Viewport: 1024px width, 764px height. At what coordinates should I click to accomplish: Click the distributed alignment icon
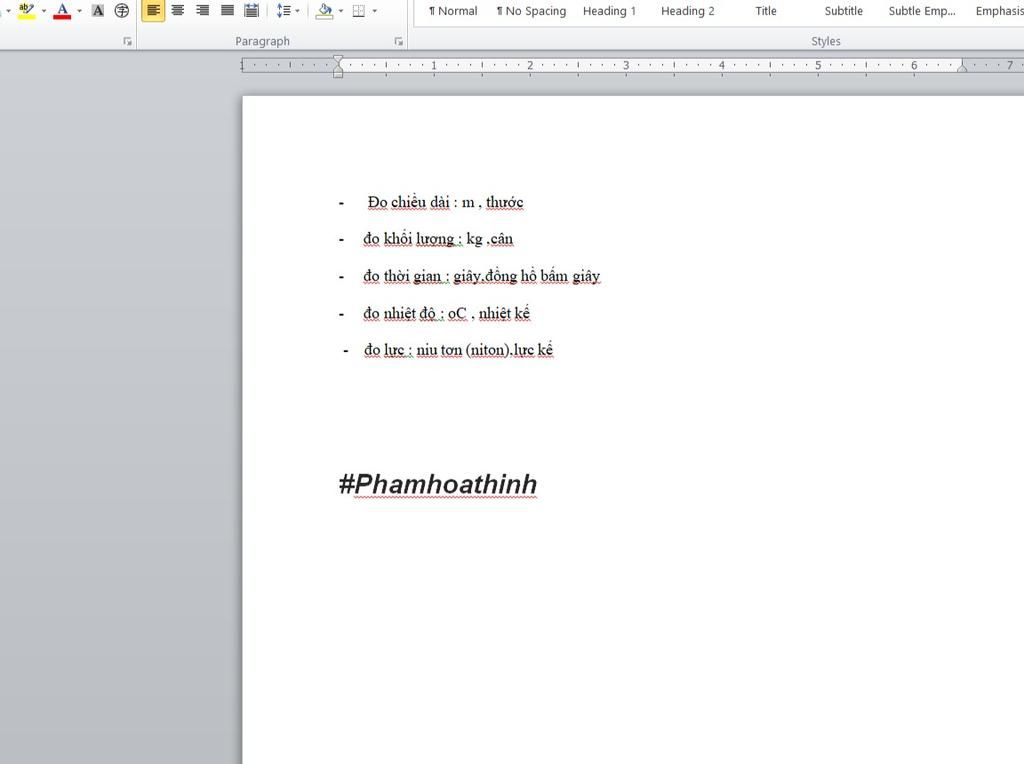pyautogui.click(x=252, y=11)
